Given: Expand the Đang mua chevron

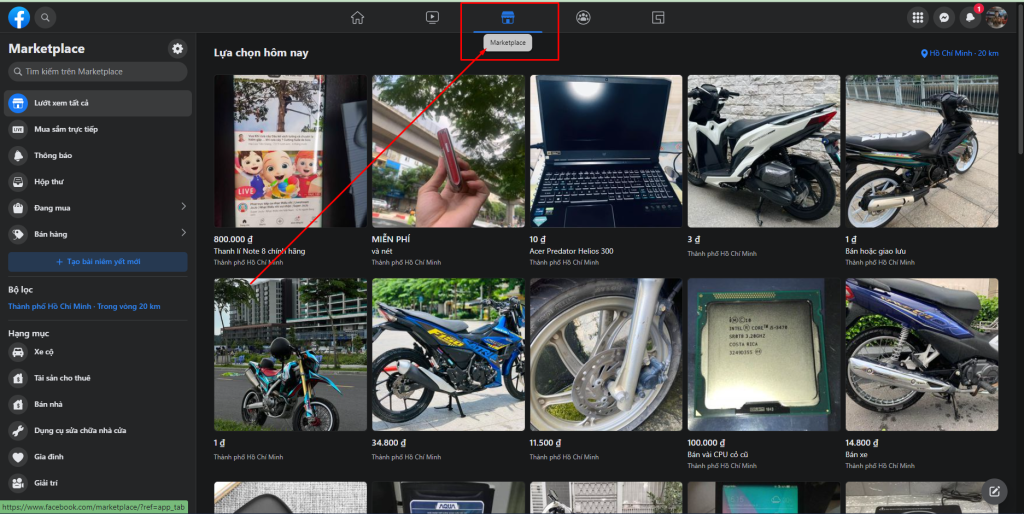Looking at the screenshot, I should [183, 207].
